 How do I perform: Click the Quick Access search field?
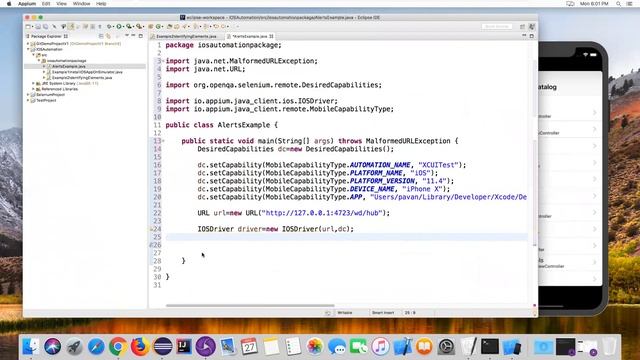click(x=497, y=27)
